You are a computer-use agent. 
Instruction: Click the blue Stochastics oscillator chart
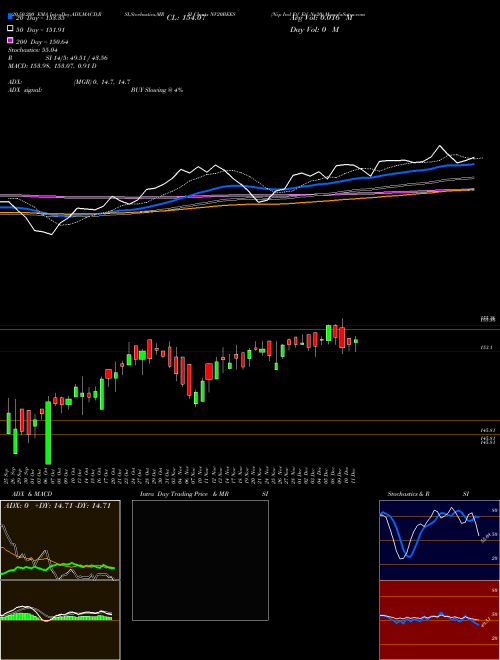(x=439, y=540)
